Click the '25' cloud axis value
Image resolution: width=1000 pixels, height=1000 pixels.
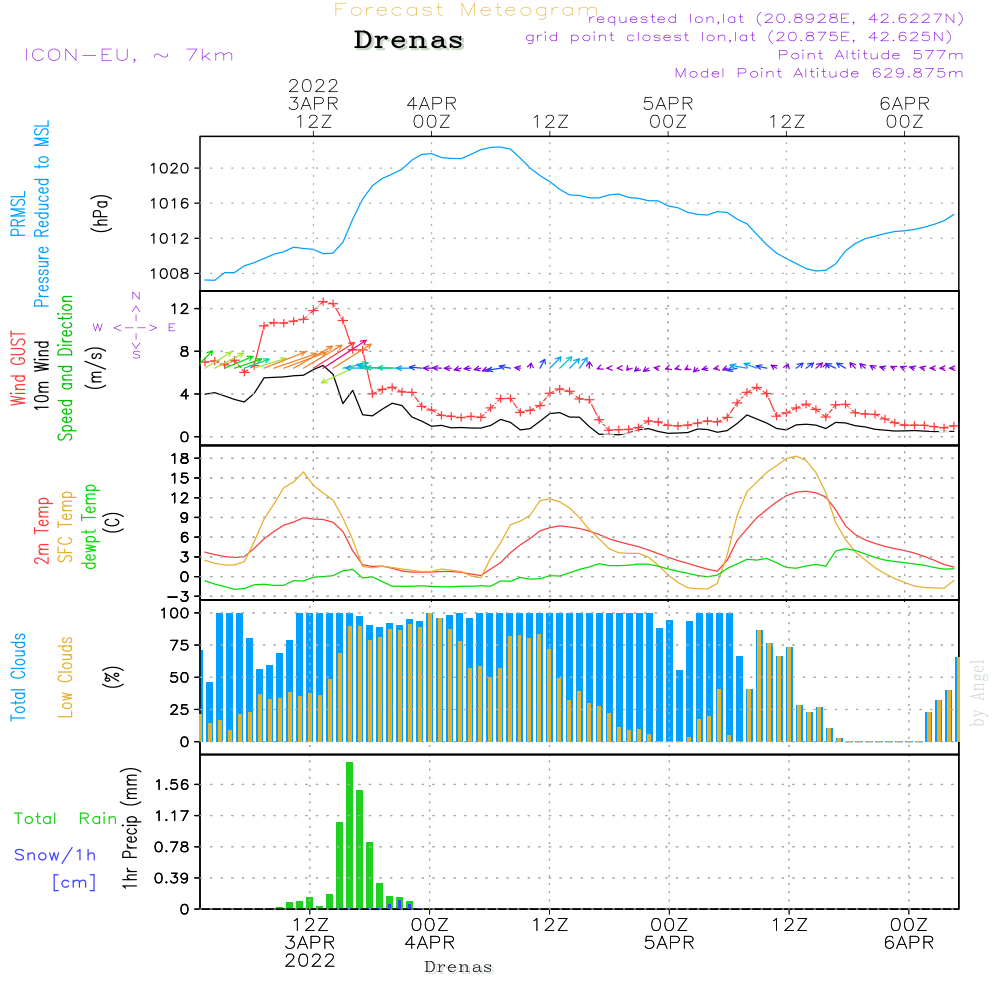(x=180, y=709)
